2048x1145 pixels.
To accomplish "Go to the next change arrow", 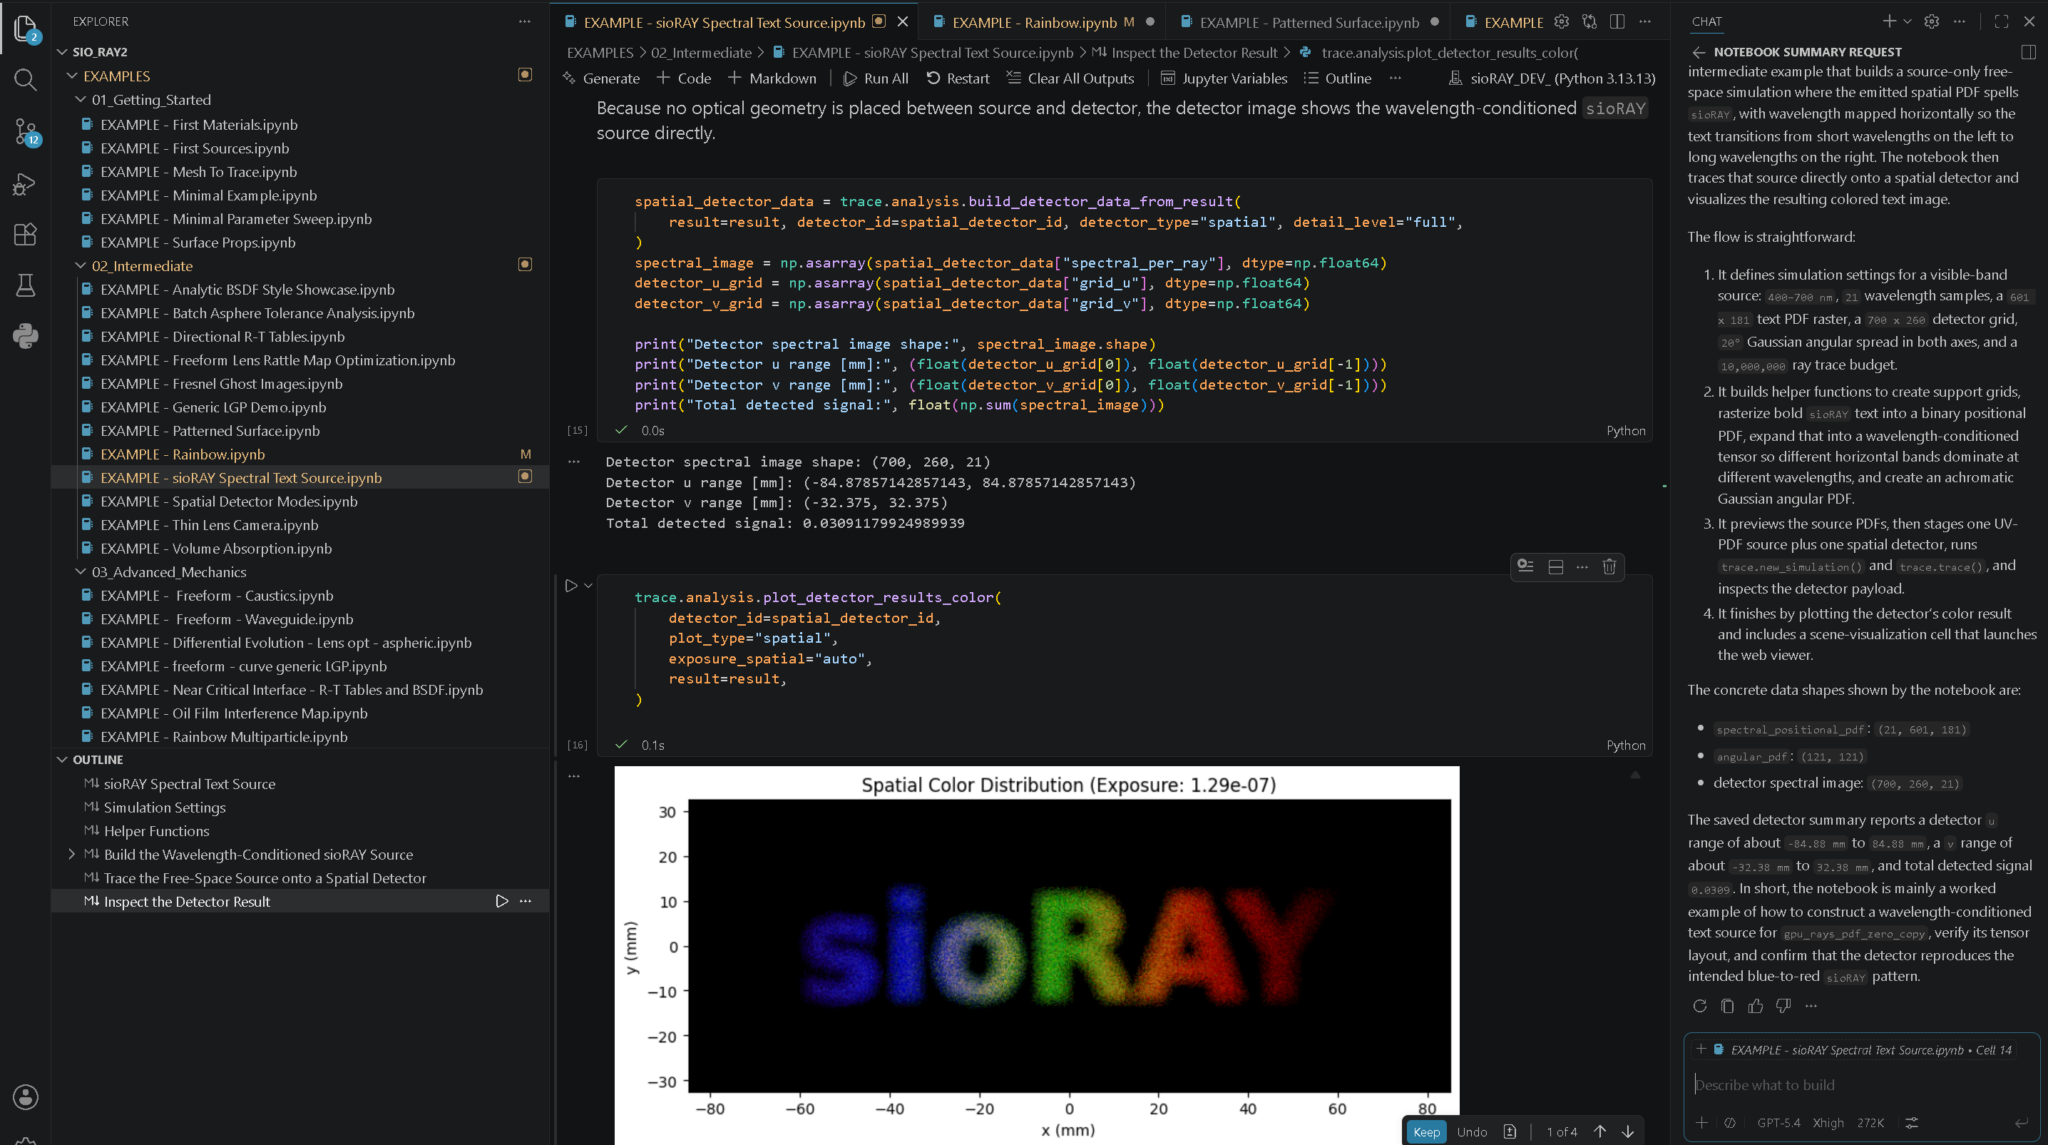I will coord(1628,1132).
